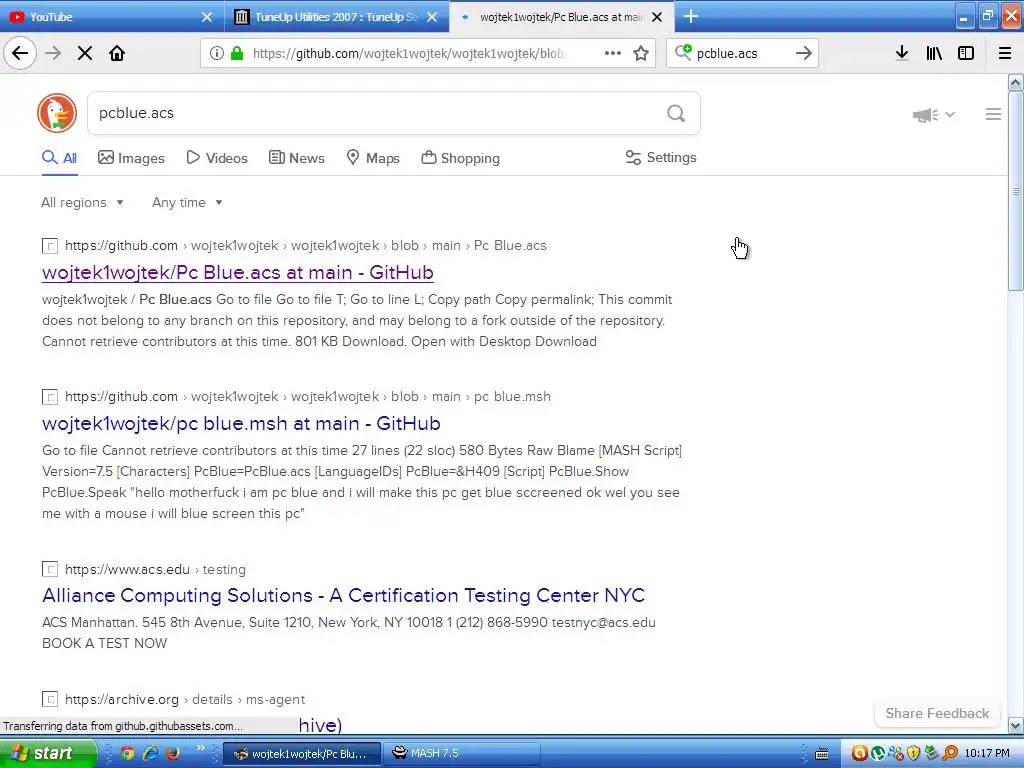This screenshot has width=1024, height=768.
Task: Select wojtek1wojtek/Pc Blu... taskbar button
Action: click(x=302, y=754)
